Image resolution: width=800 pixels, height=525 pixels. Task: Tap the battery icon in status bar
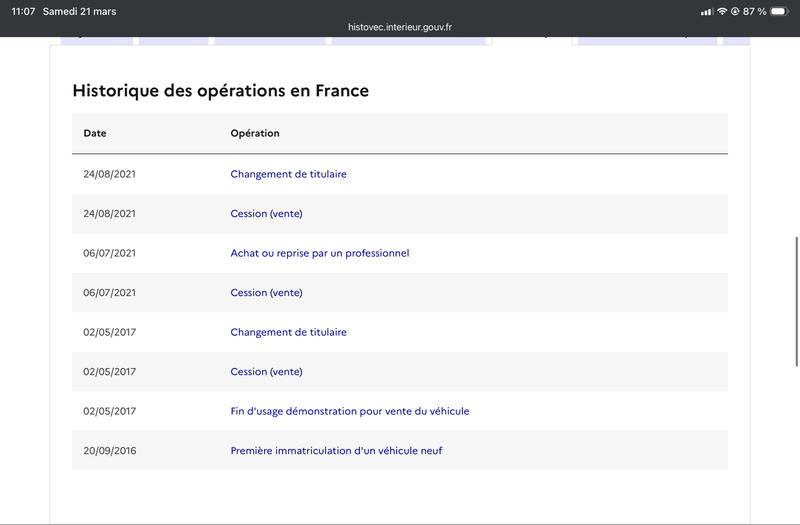(x=780, y=11)
